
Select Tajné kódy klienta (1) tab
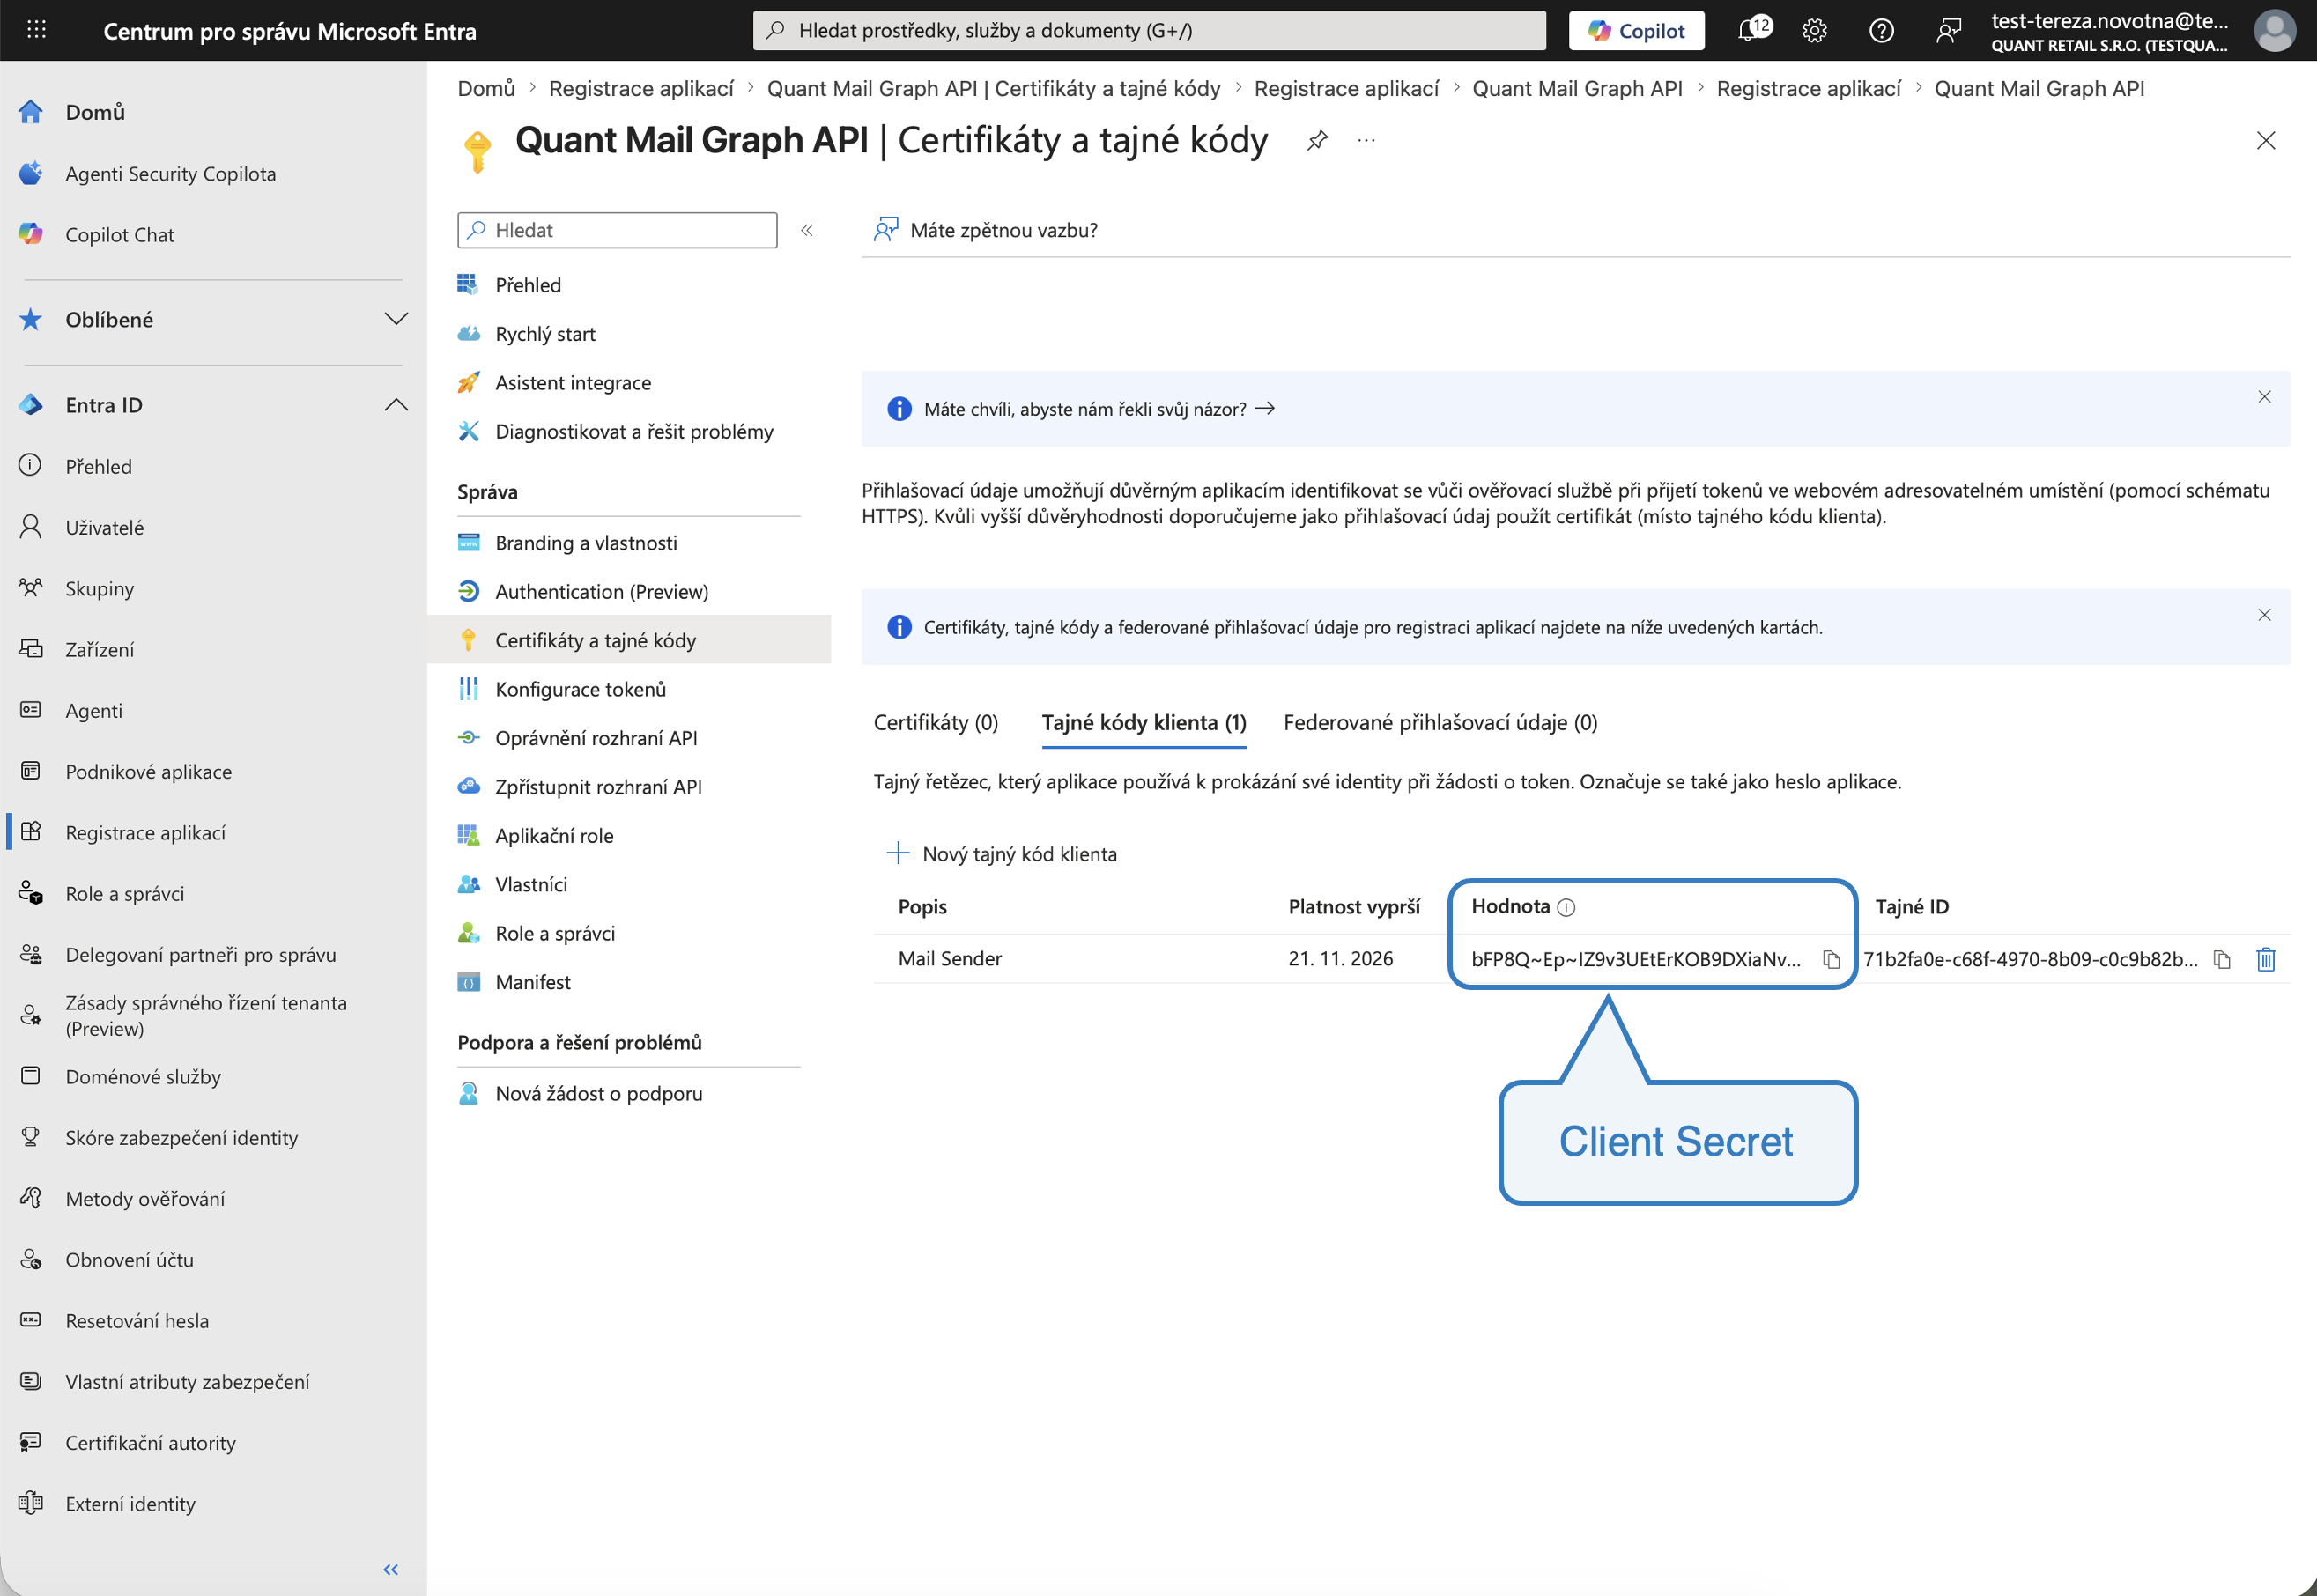click(1143, 722)
